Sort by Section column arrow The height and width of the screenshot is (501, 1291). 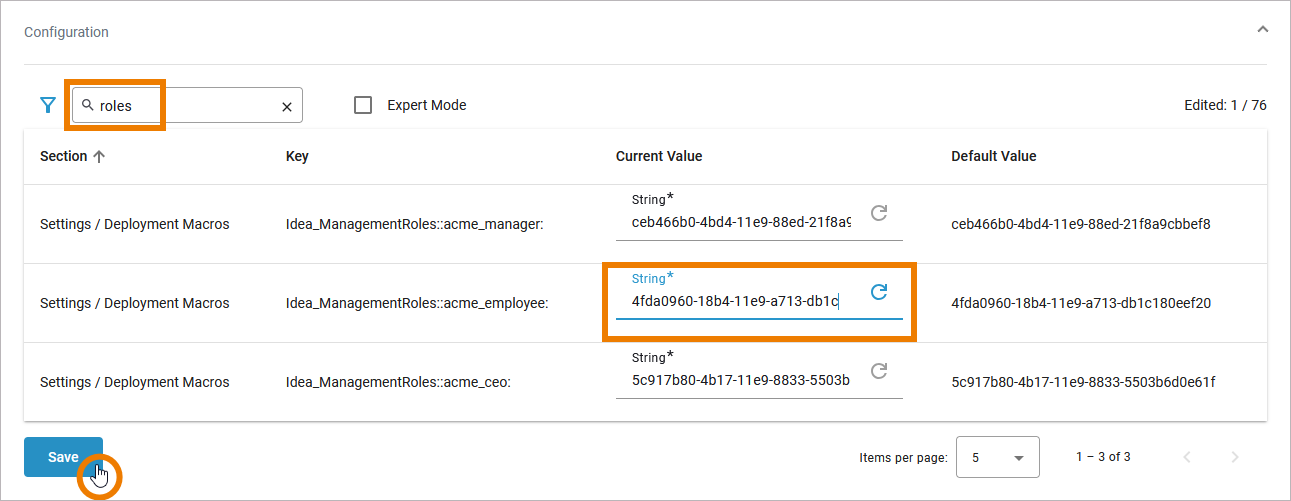pyautogui.click(x=99, y=156)
